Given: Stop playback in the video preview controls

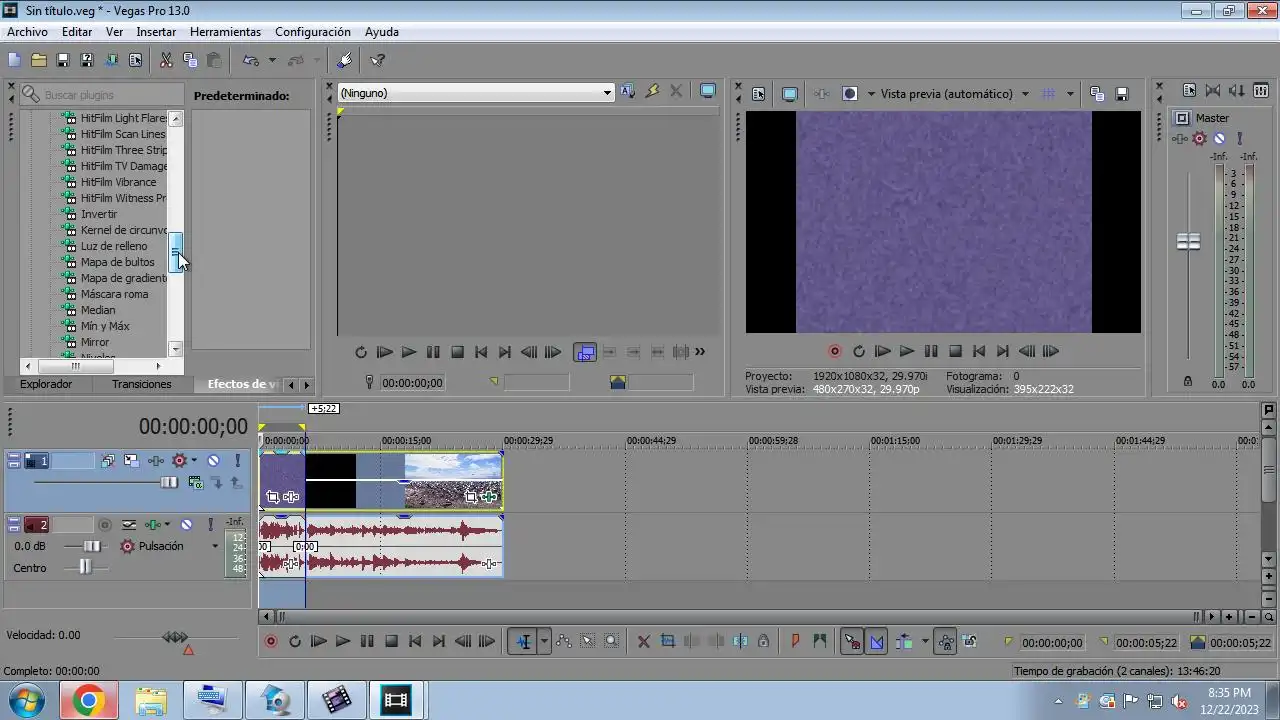Looking at the screenshot, I should tap(955, 351).
